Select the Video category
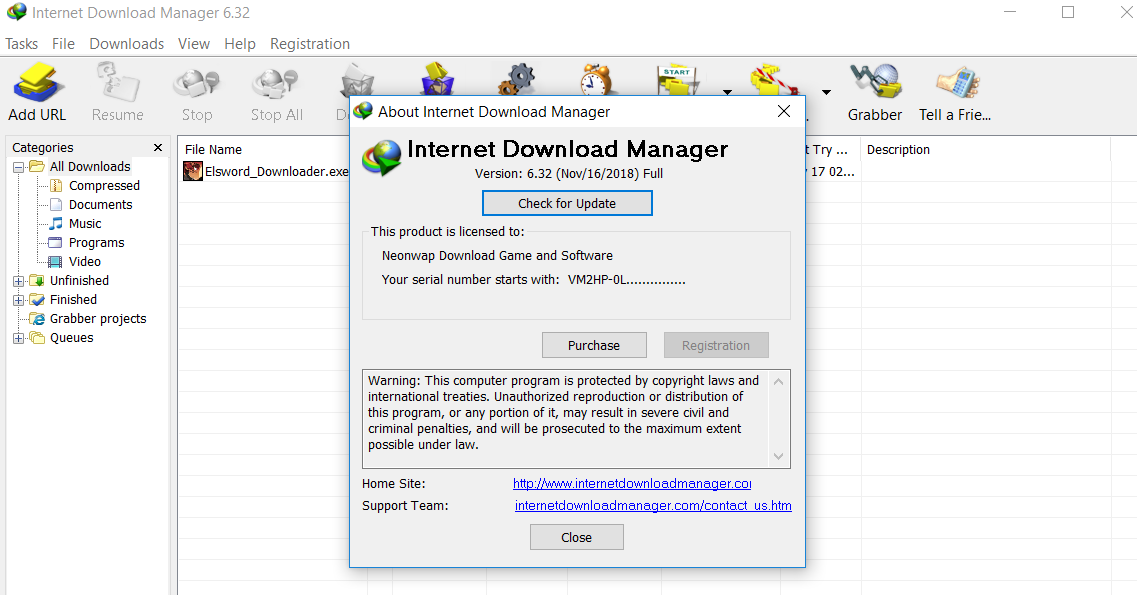Image resolution: width=1137 pixels, height=595 pixels. pyautogui.click(x=85, y=261)
